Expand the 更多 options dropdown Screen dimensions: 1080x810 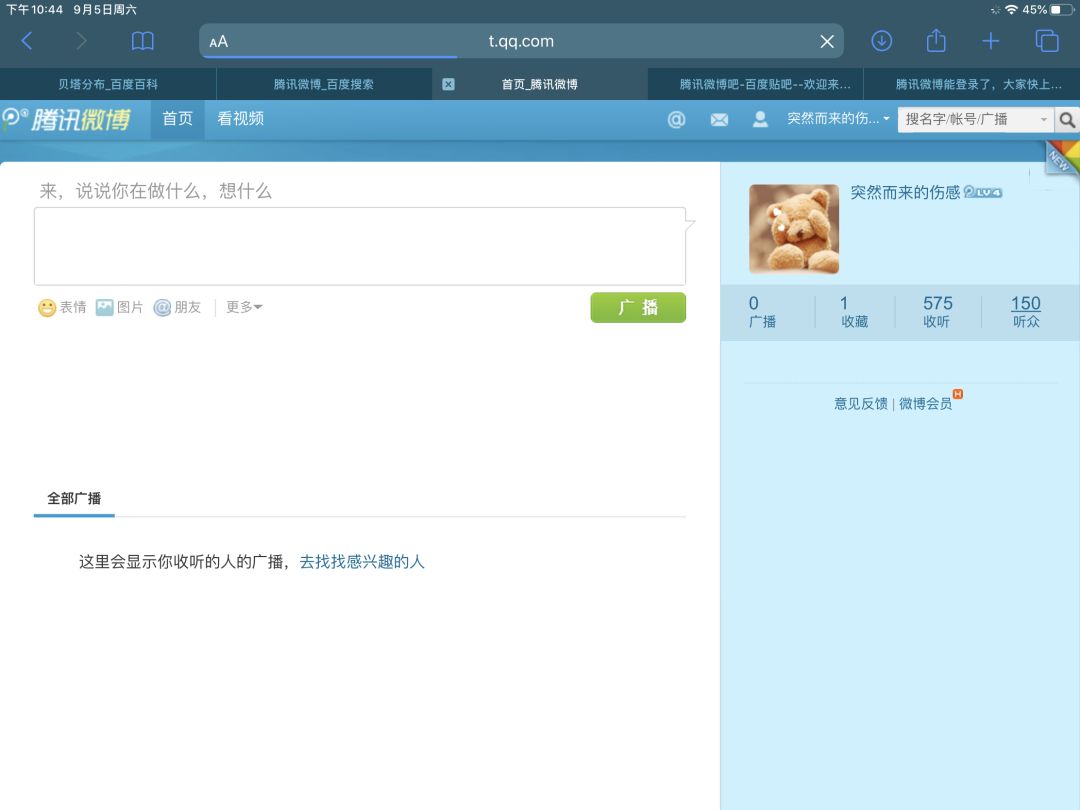pos(244,307)
